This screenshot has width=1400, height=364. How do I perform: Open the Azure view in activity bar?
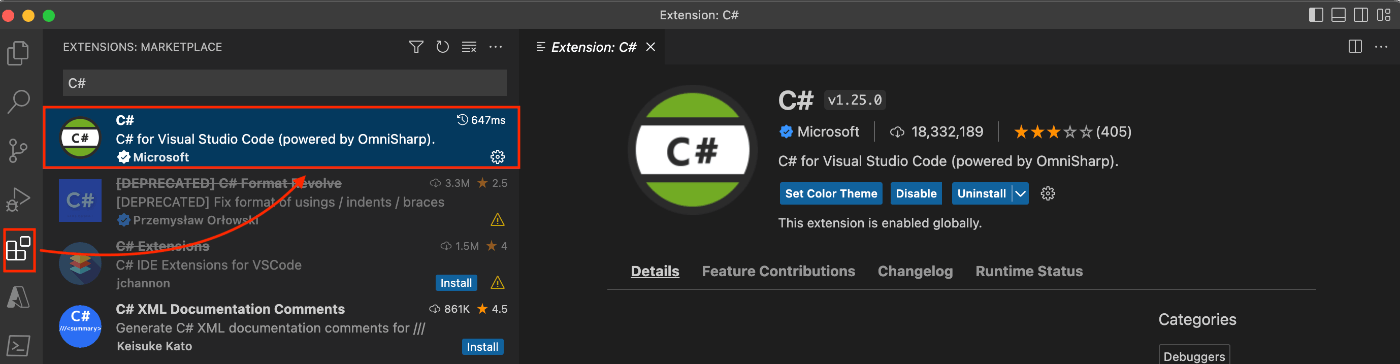[18, 297]
